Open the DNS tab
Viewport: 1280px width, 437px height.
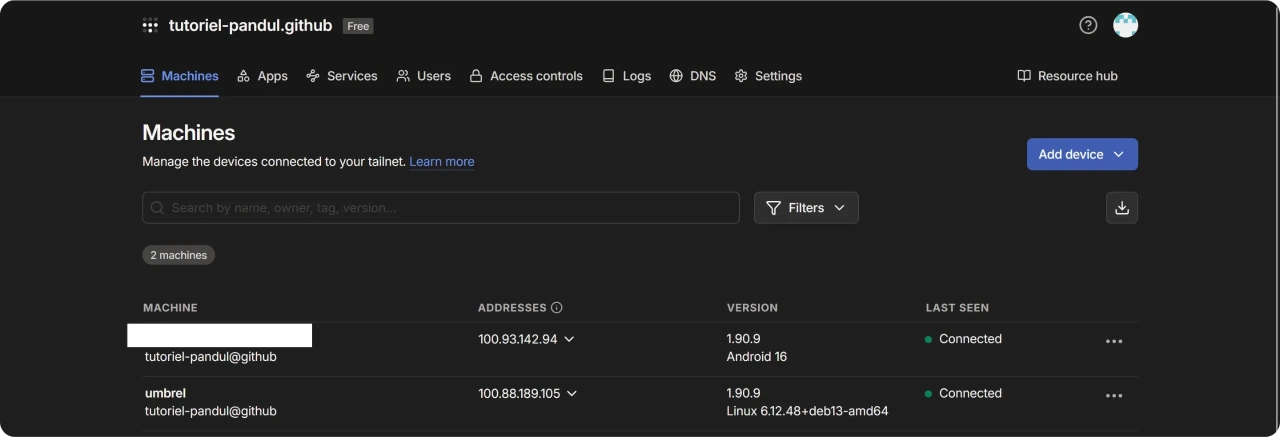point(692,76)
